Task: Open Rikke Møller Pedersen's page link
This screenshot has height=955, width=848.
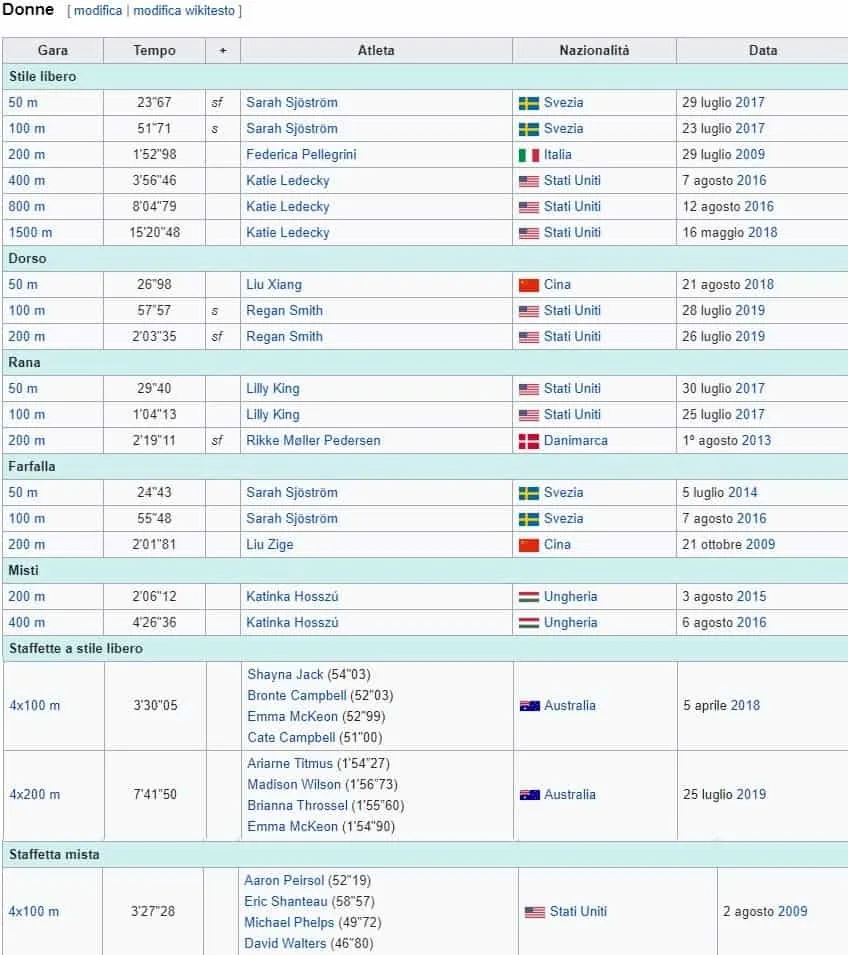Action: (313, 441)
